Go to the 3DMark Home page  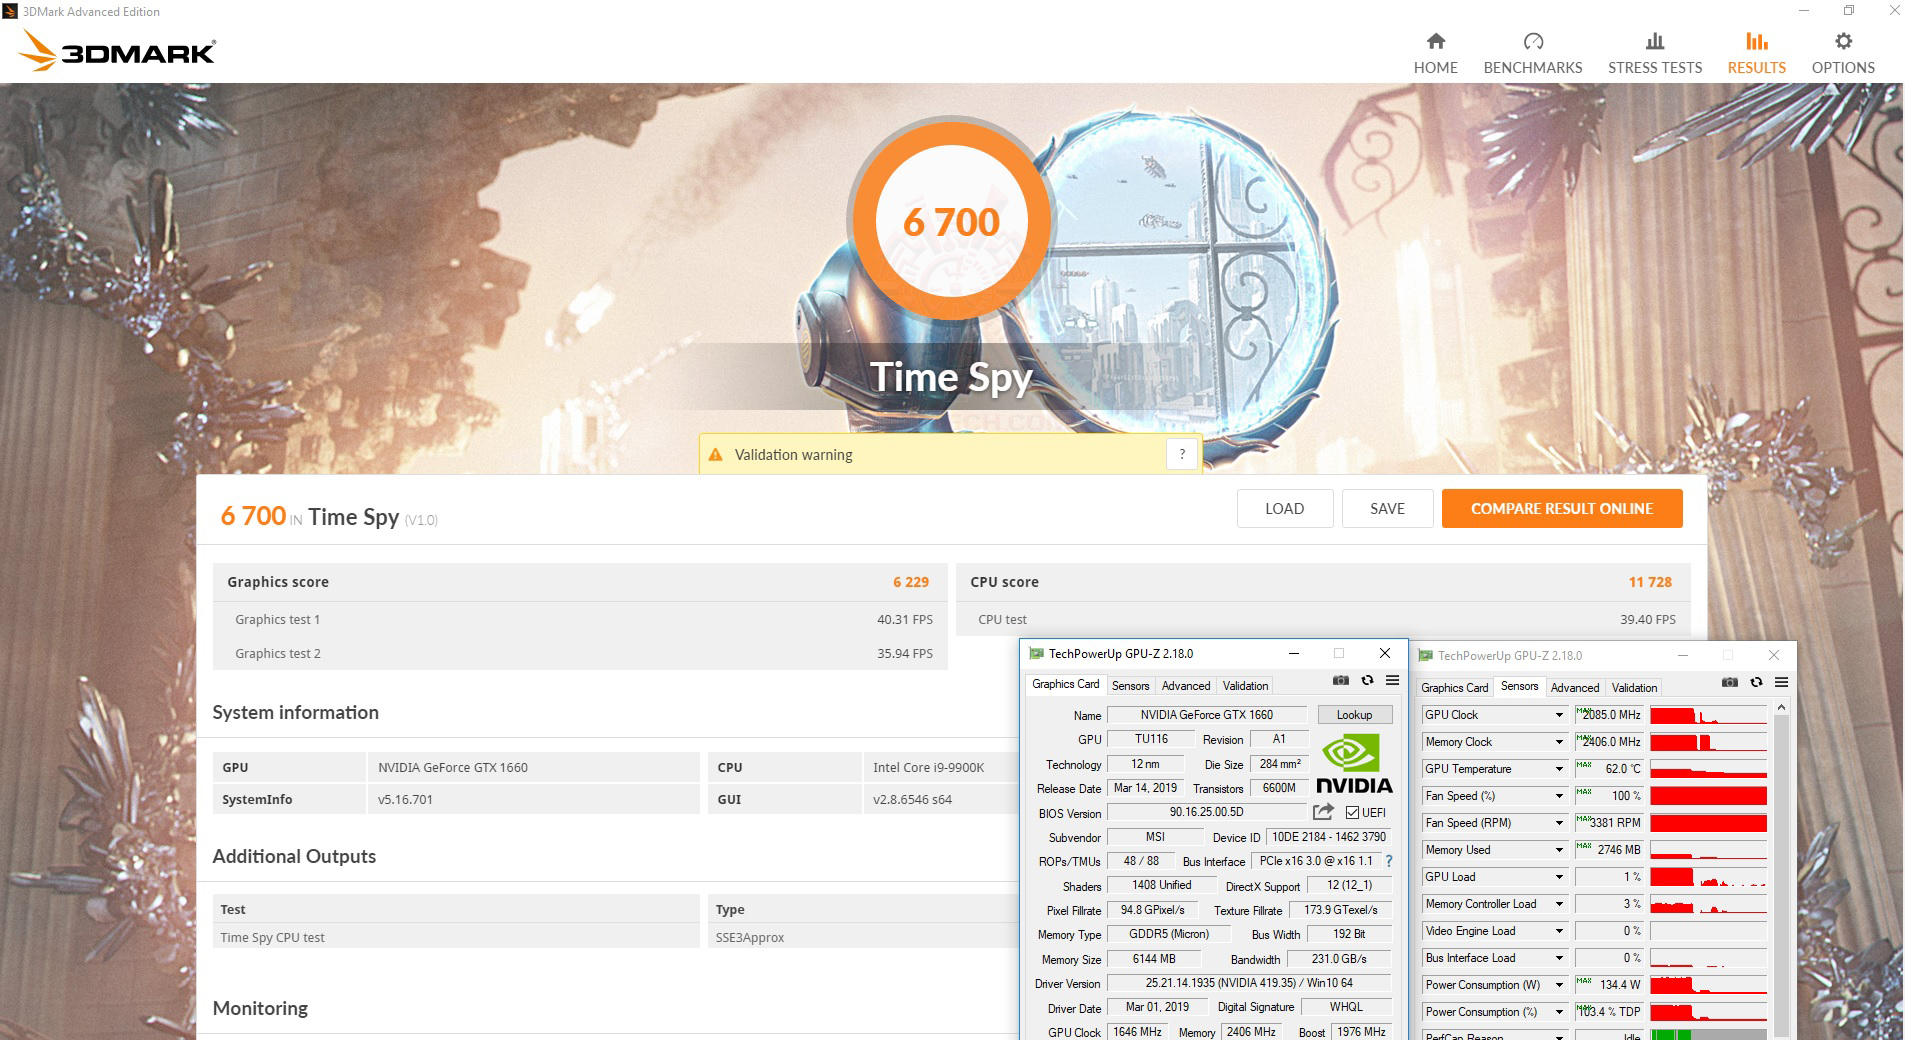point(1435,54)
